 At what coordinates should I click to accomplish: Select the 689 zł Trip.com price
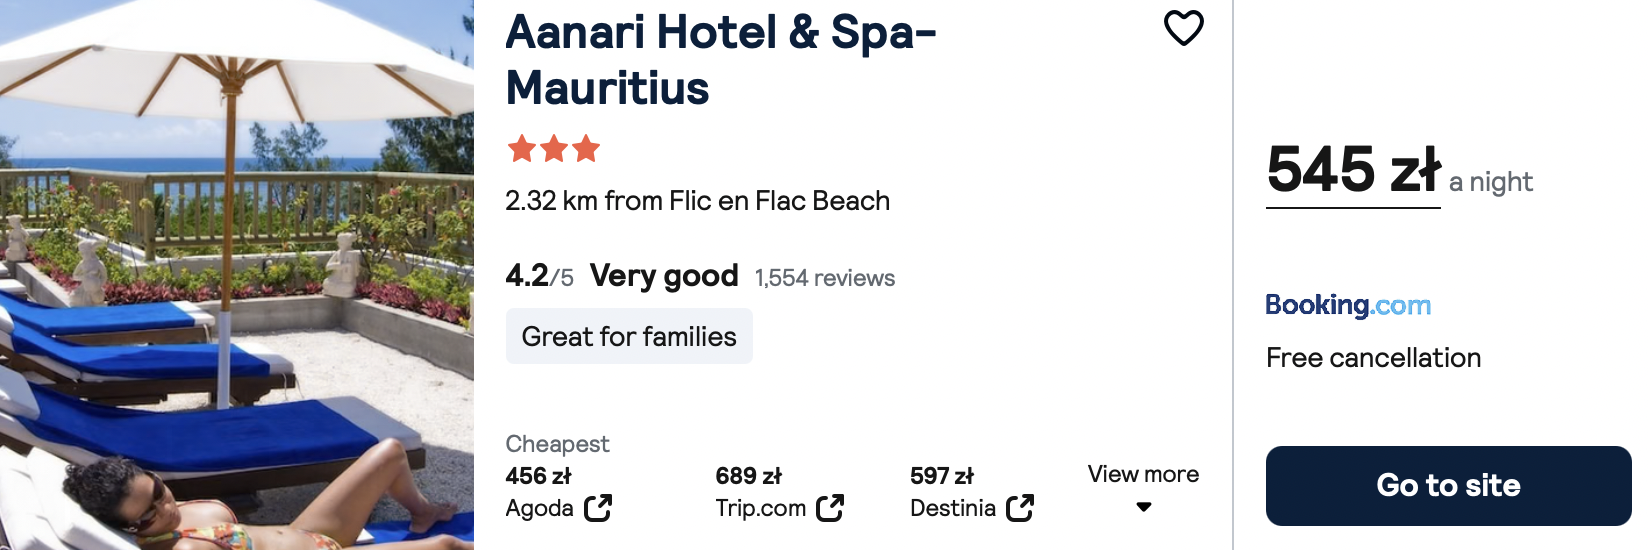(748, 476)
